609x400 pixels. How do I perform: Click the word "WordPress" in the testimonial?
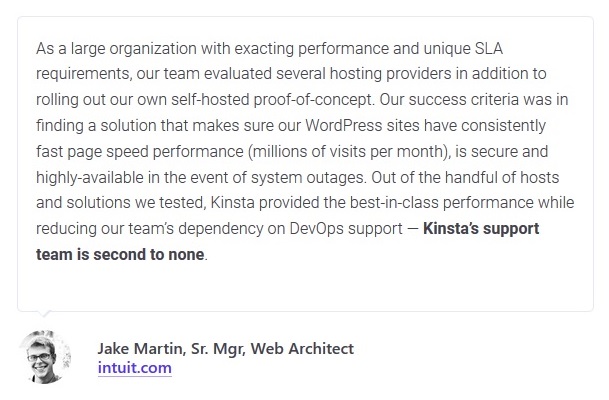344,125
